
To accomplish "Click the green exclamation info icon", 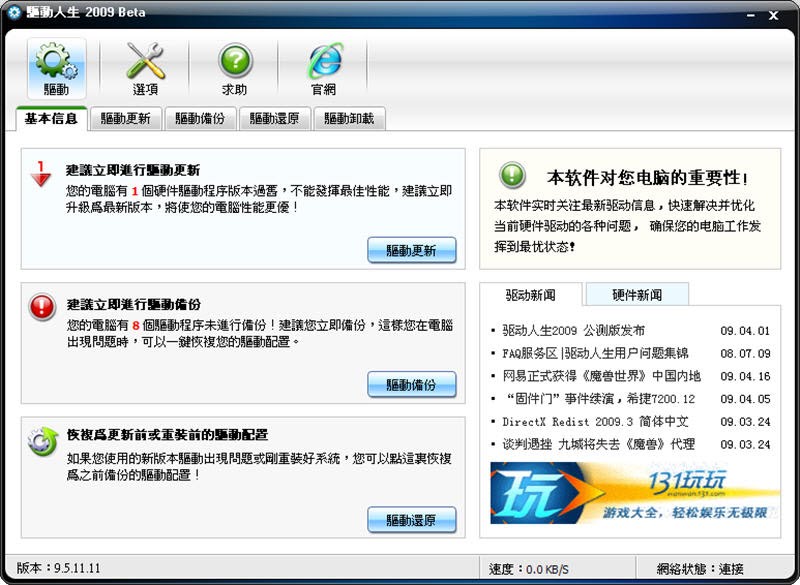I will point(512,175).
